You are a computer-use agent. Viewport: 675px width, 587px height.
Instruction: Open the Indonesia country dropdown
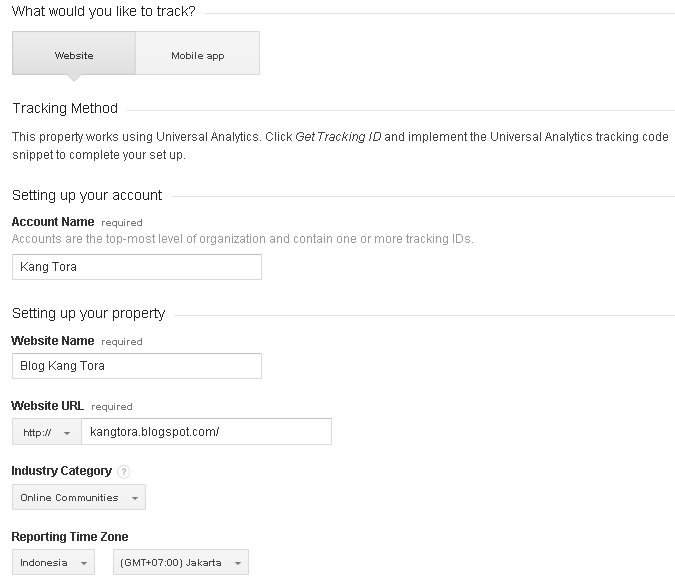coord(53,562)
